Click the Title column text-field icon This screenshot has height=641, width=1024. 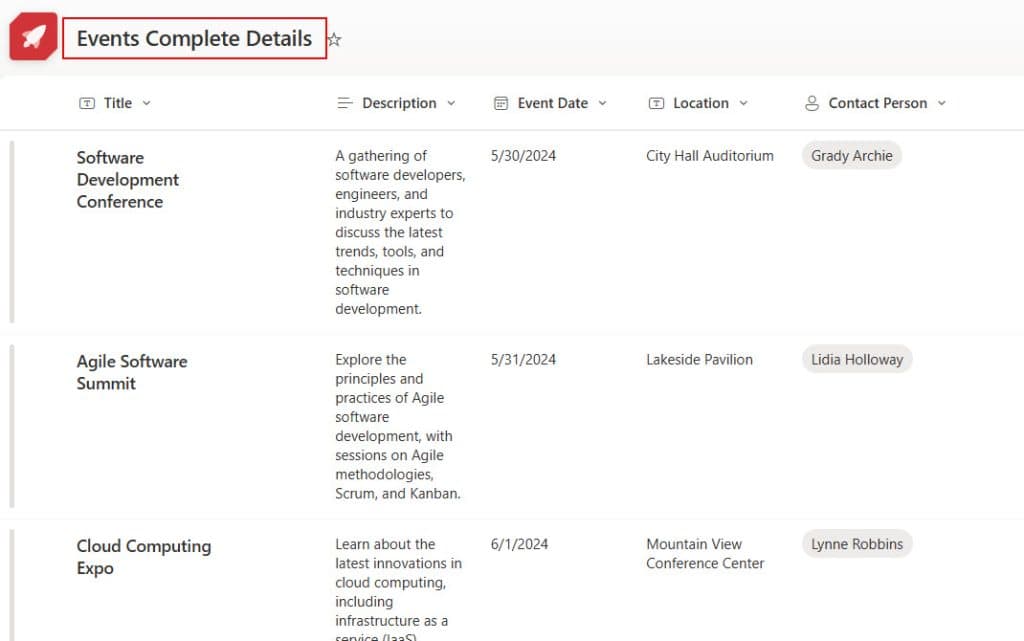88,102
